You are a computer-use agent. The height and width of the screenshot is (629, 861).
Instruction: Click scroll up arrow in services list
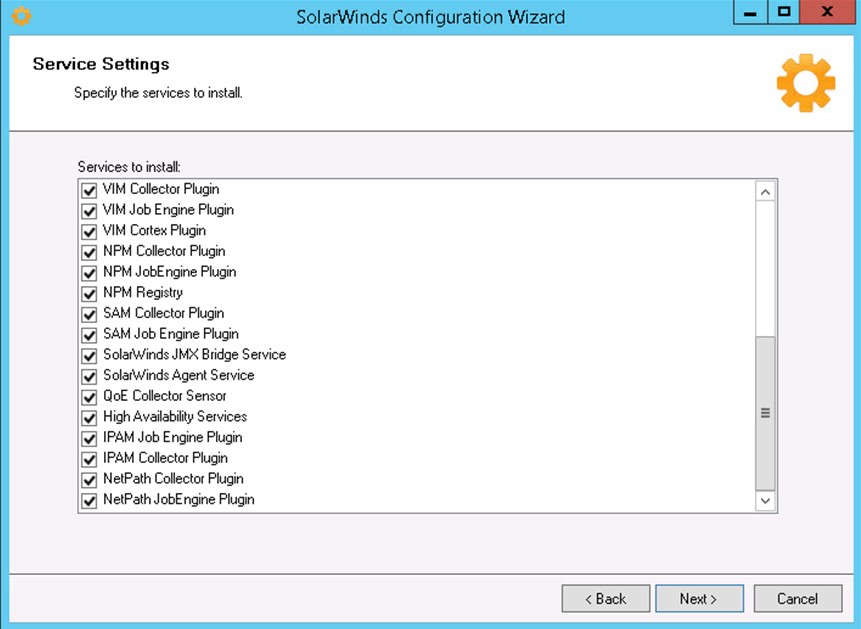pos(766,191)
